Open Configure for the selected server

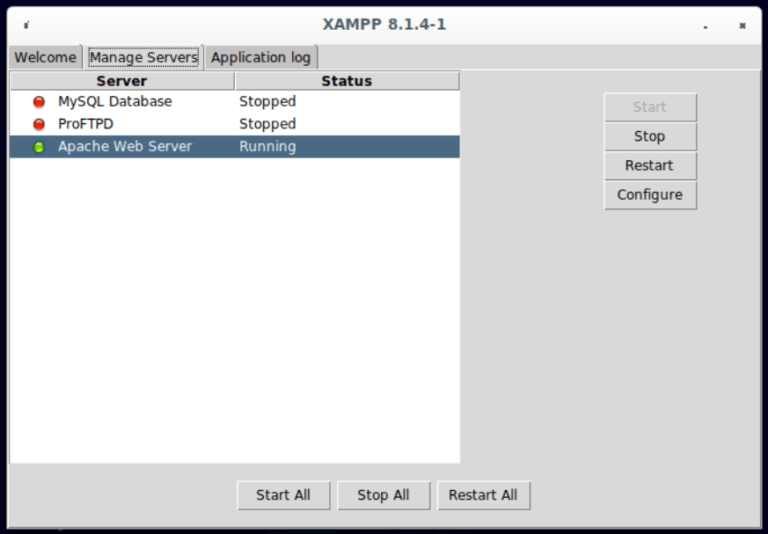650,195
